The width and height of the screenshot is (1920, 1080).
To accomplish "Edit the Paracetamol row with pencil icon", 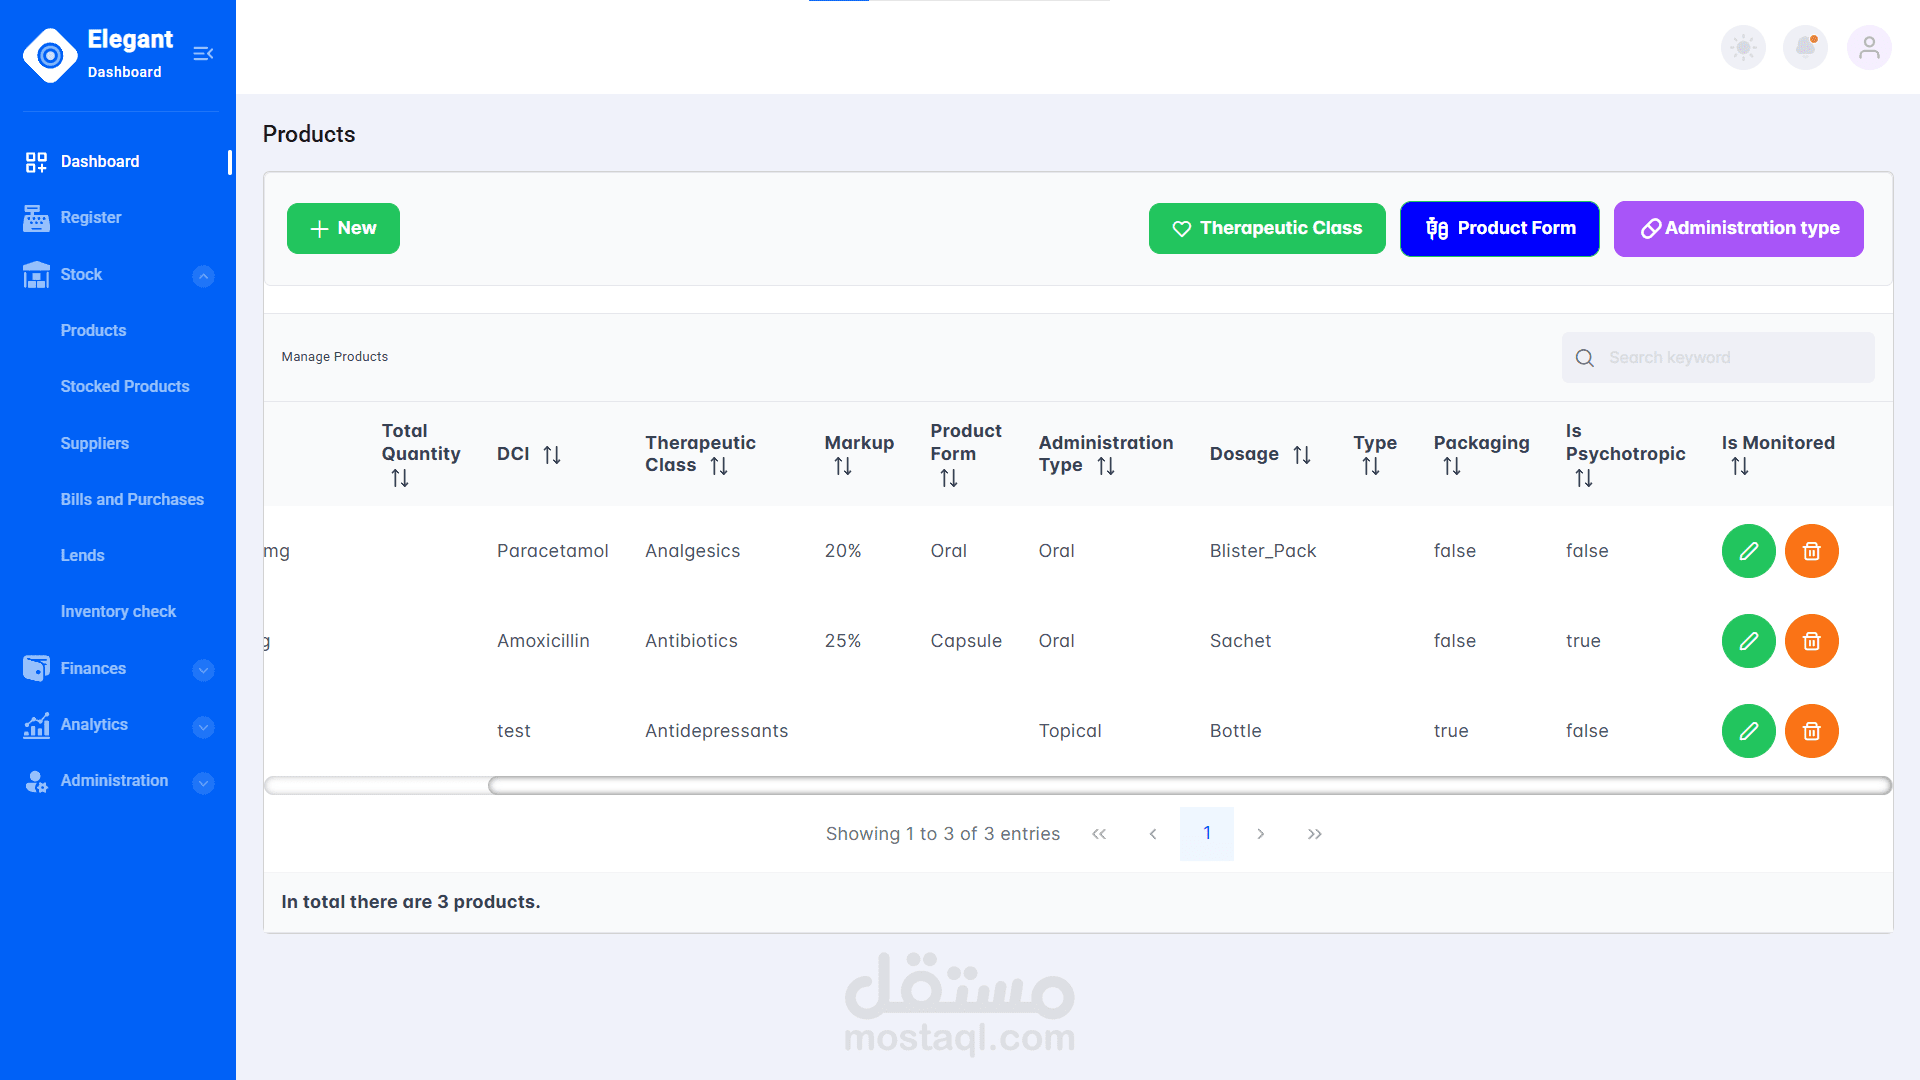I will 1748,551.
